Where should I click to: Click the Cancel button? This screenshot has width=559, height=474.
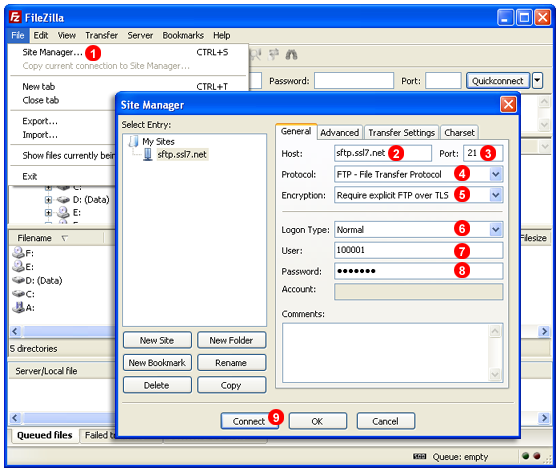385,421
